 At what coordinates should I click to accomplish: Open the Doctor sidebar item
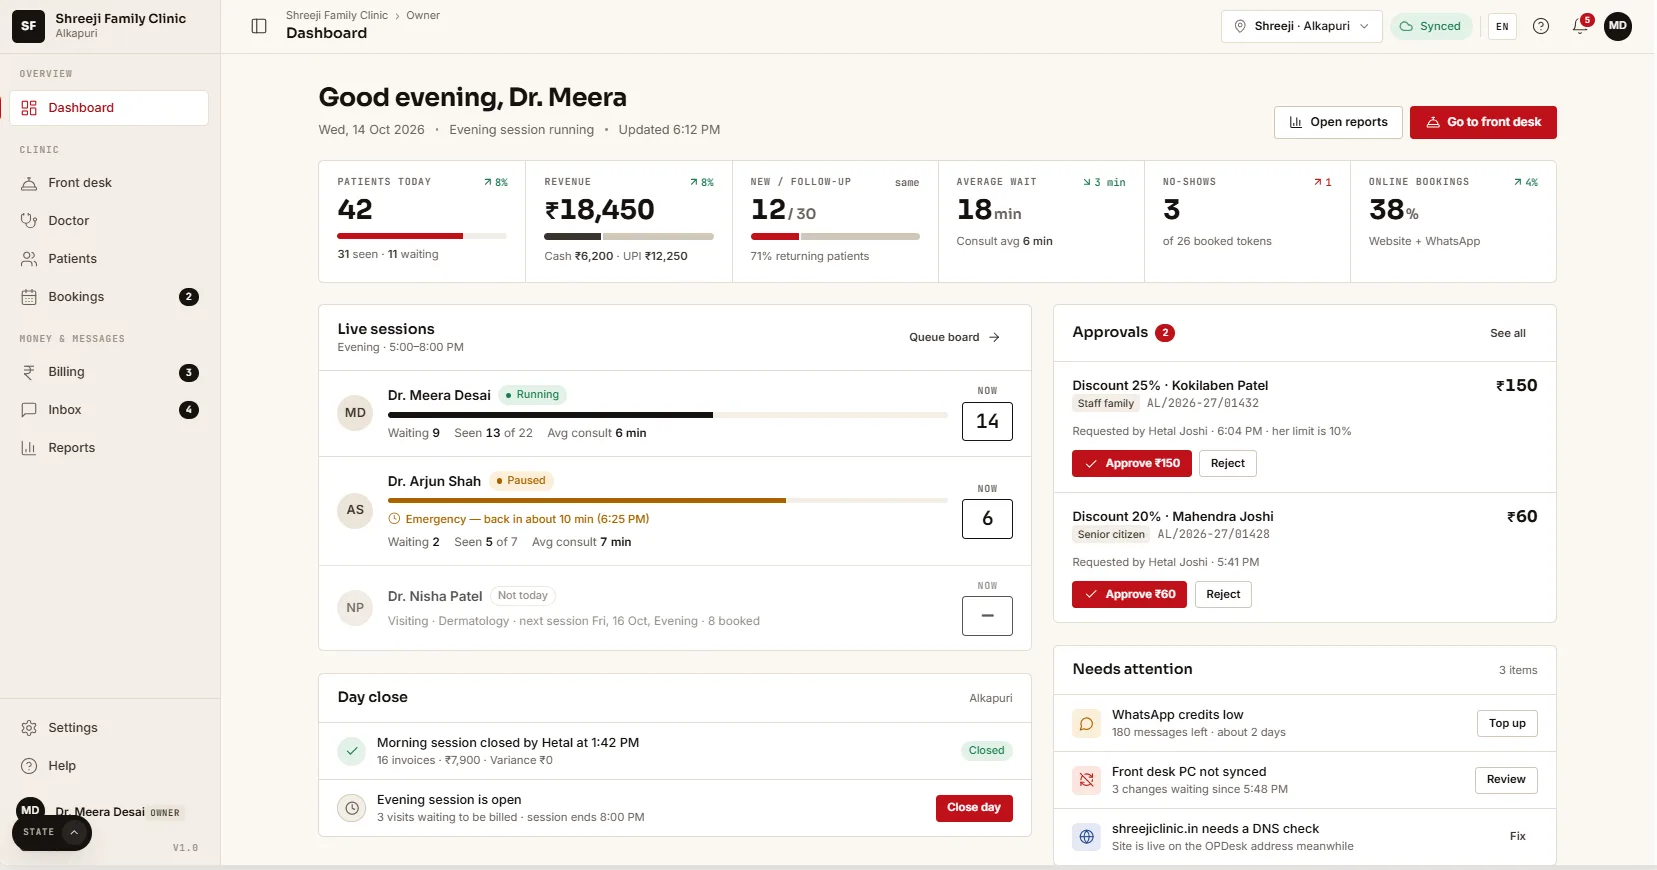109,221
